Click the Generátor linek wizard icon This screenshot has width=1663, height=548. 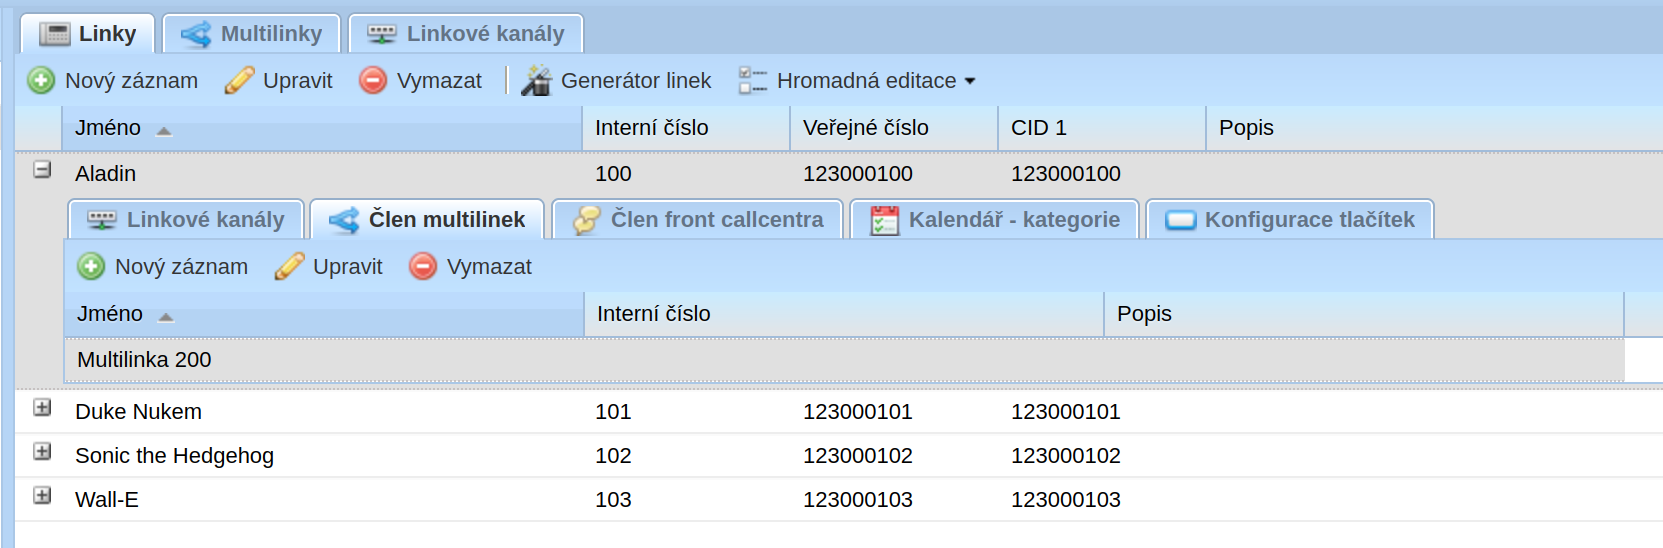[537, 80]
